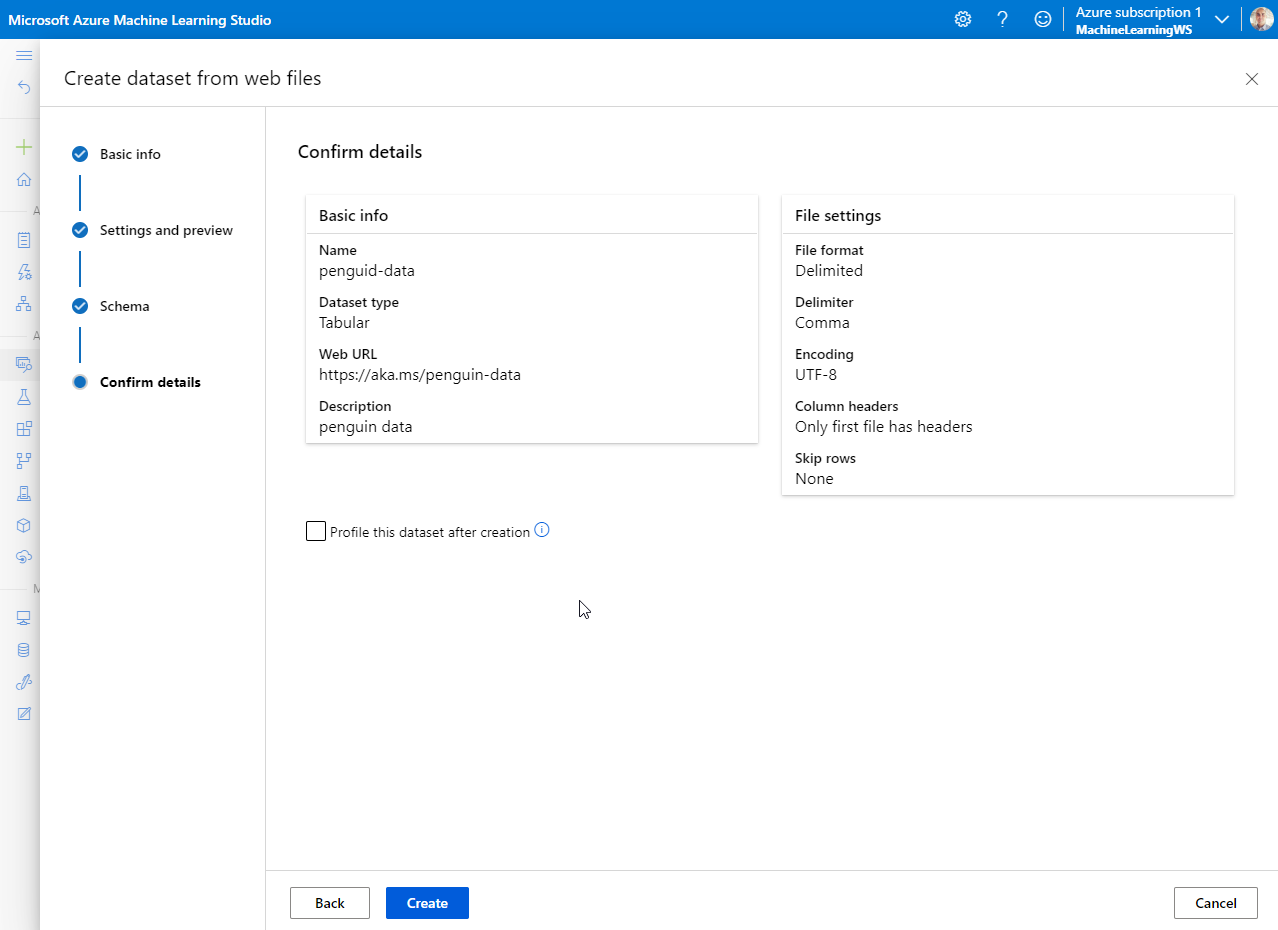Click the hamburger menu icon in sidebar
Viewport: 1278px width, 930px height.
24,56
